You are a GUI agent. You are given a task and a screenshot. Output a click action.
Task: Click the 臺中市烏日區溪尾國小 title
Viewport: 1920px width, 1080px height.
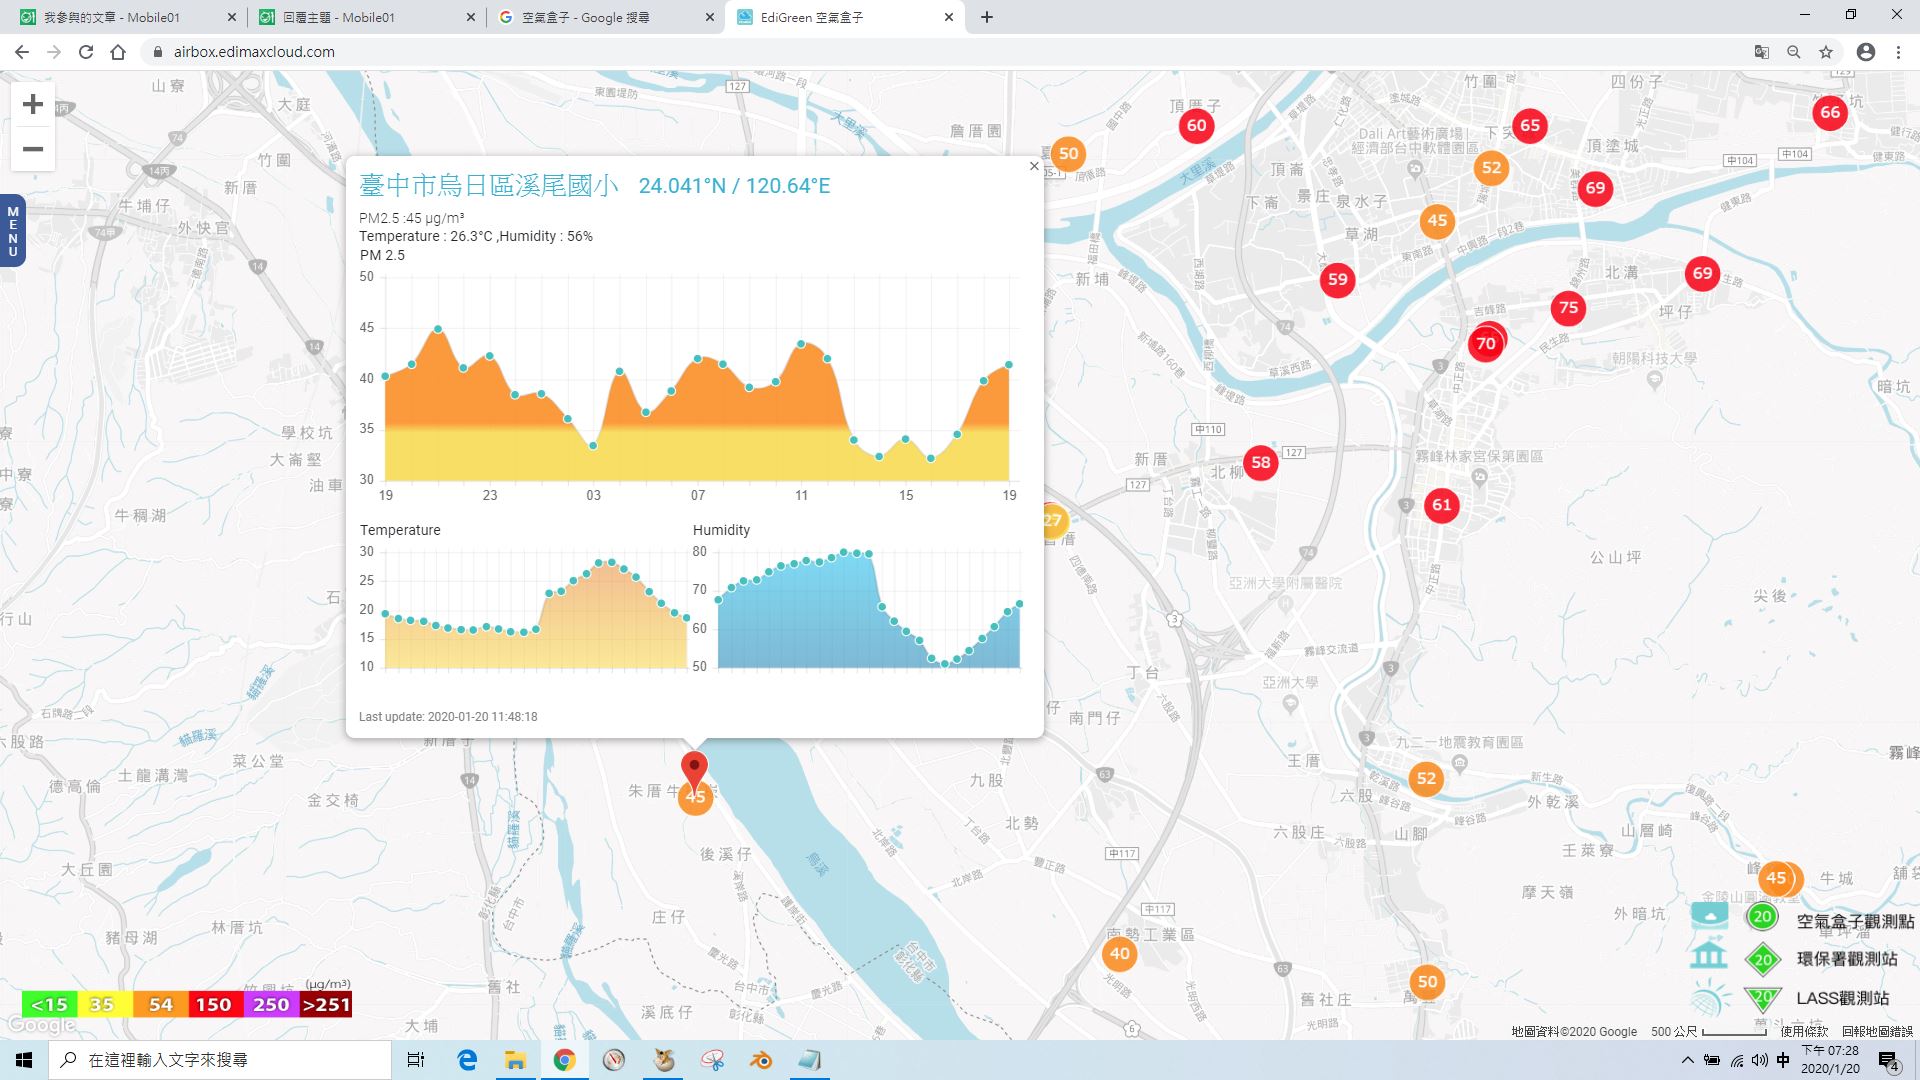(489, 185)
